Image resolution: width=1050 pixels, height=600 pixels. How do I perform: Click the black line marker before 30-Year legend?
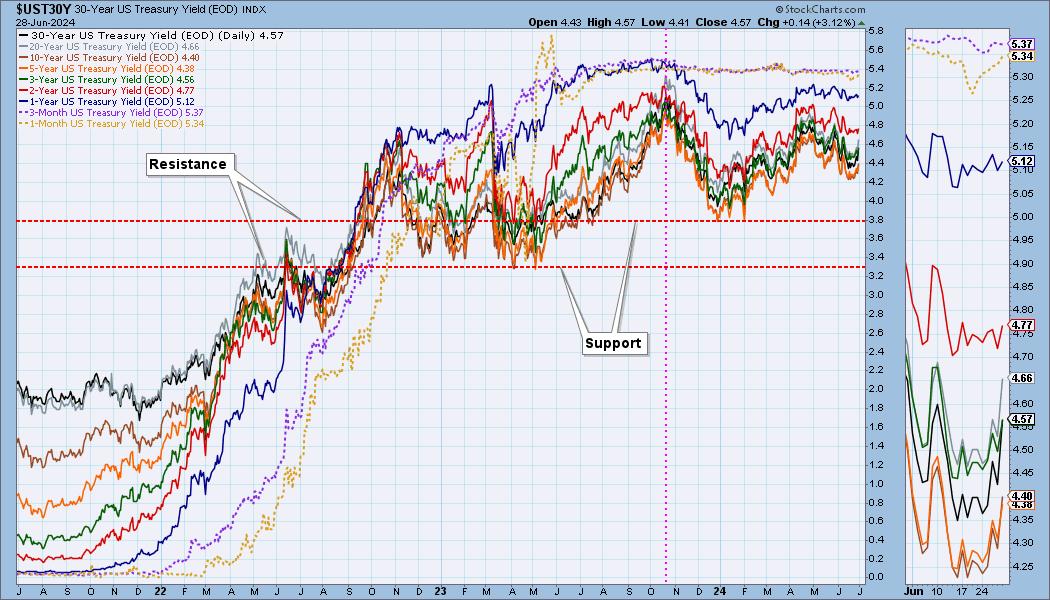(x=24, y=35)
